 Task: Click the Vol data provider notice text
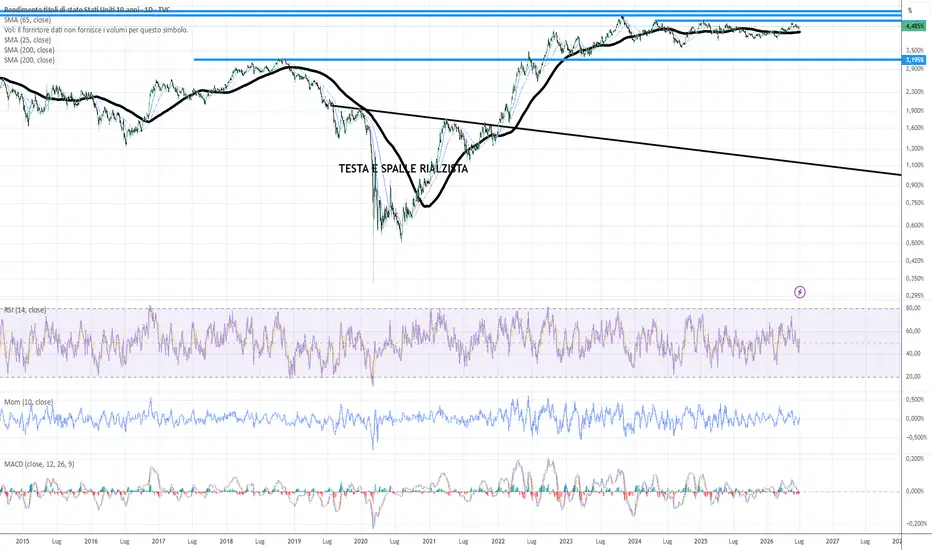(x=96, y=30)
